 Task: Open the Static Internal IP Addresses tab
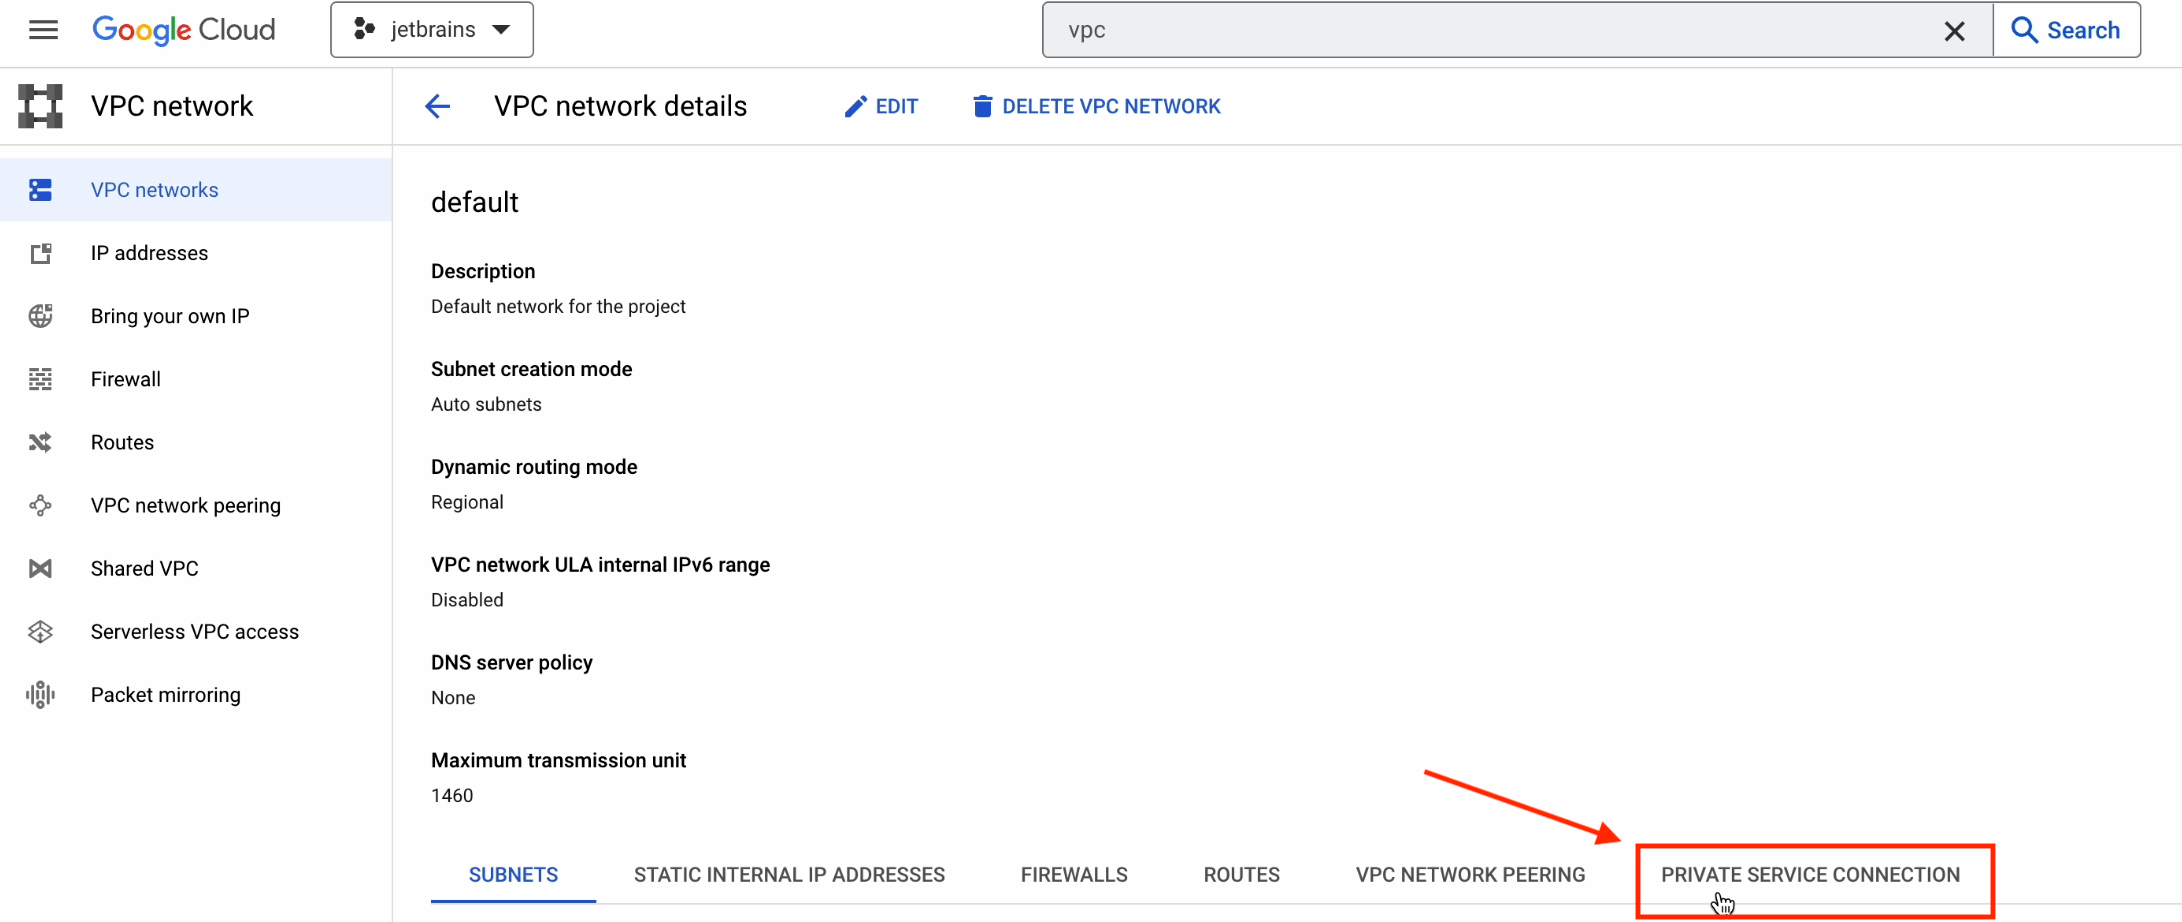789,875
